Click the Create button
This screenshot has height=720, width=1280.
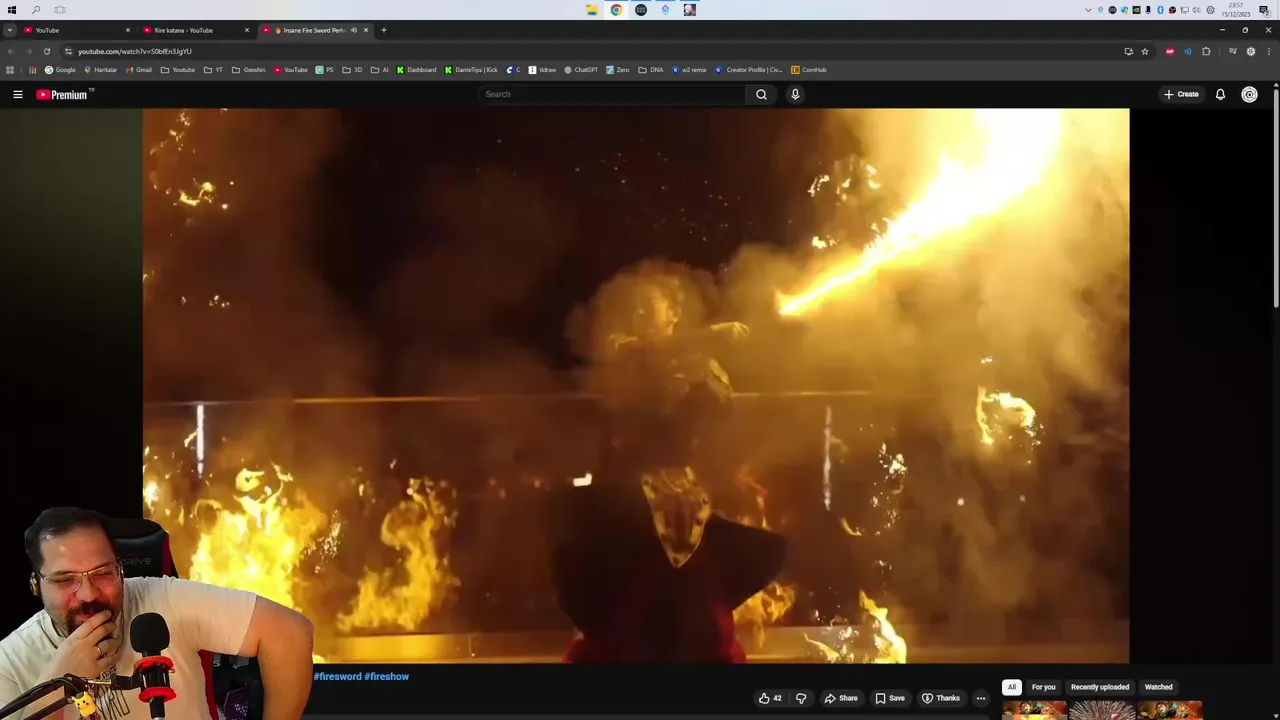click(1181, 94)
